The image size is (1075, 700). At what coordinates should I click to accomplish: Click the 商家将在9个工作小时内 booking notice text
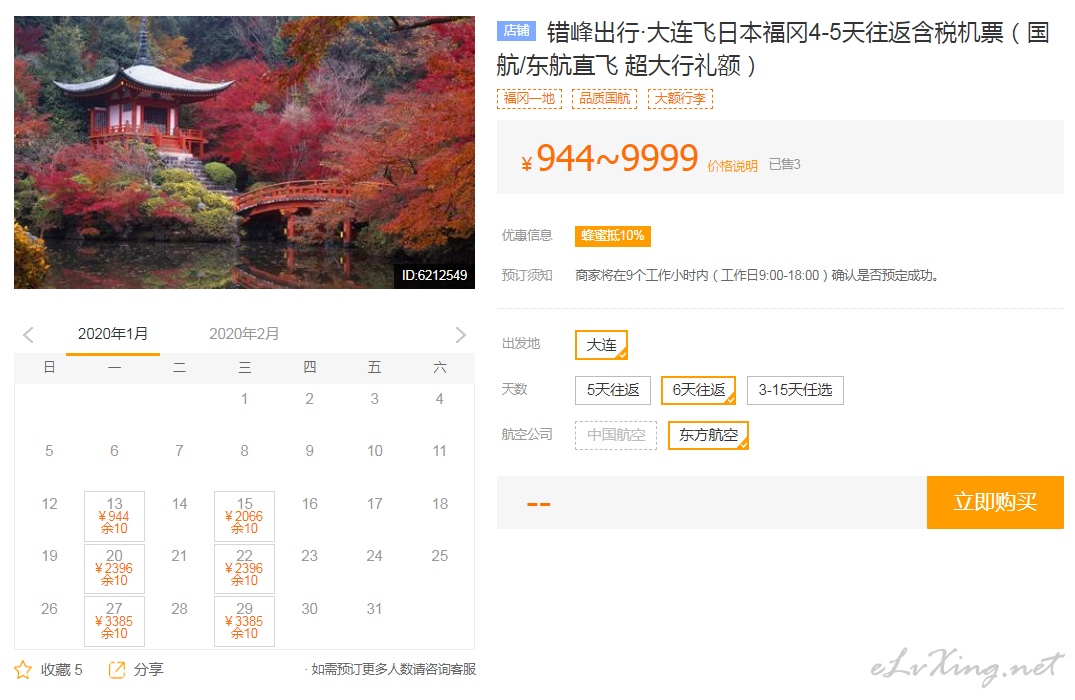coord(756,276)
